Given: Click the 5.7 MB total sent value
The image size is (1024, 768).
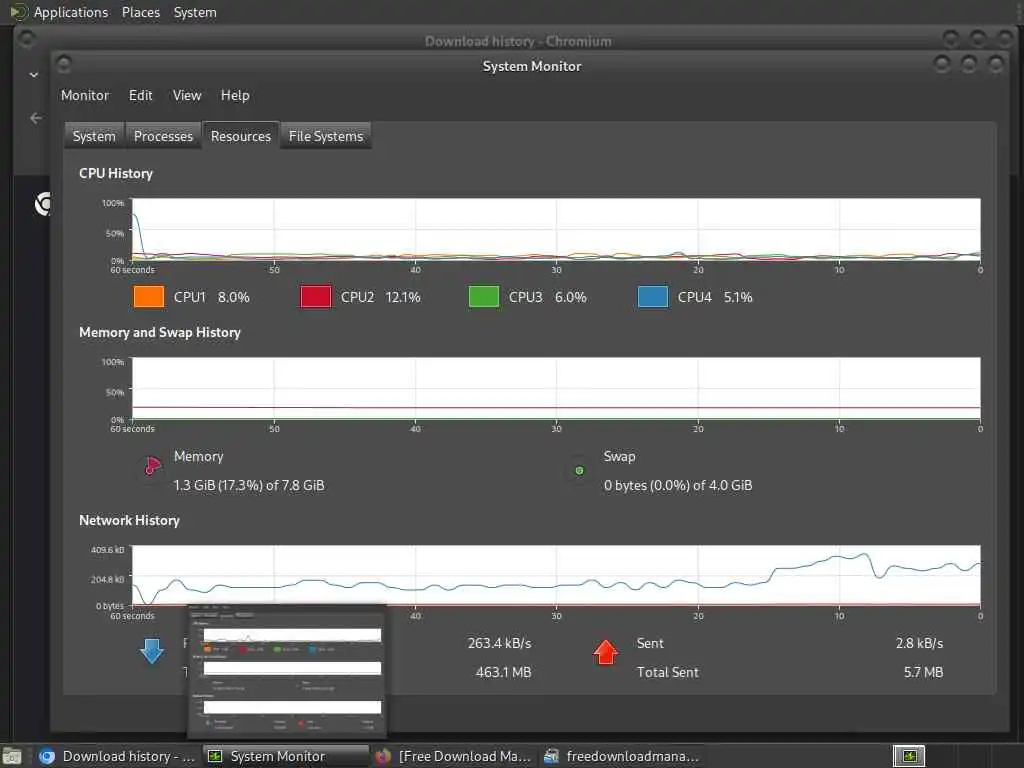Looking at the screenshot, I should click(x=923, y=672).
